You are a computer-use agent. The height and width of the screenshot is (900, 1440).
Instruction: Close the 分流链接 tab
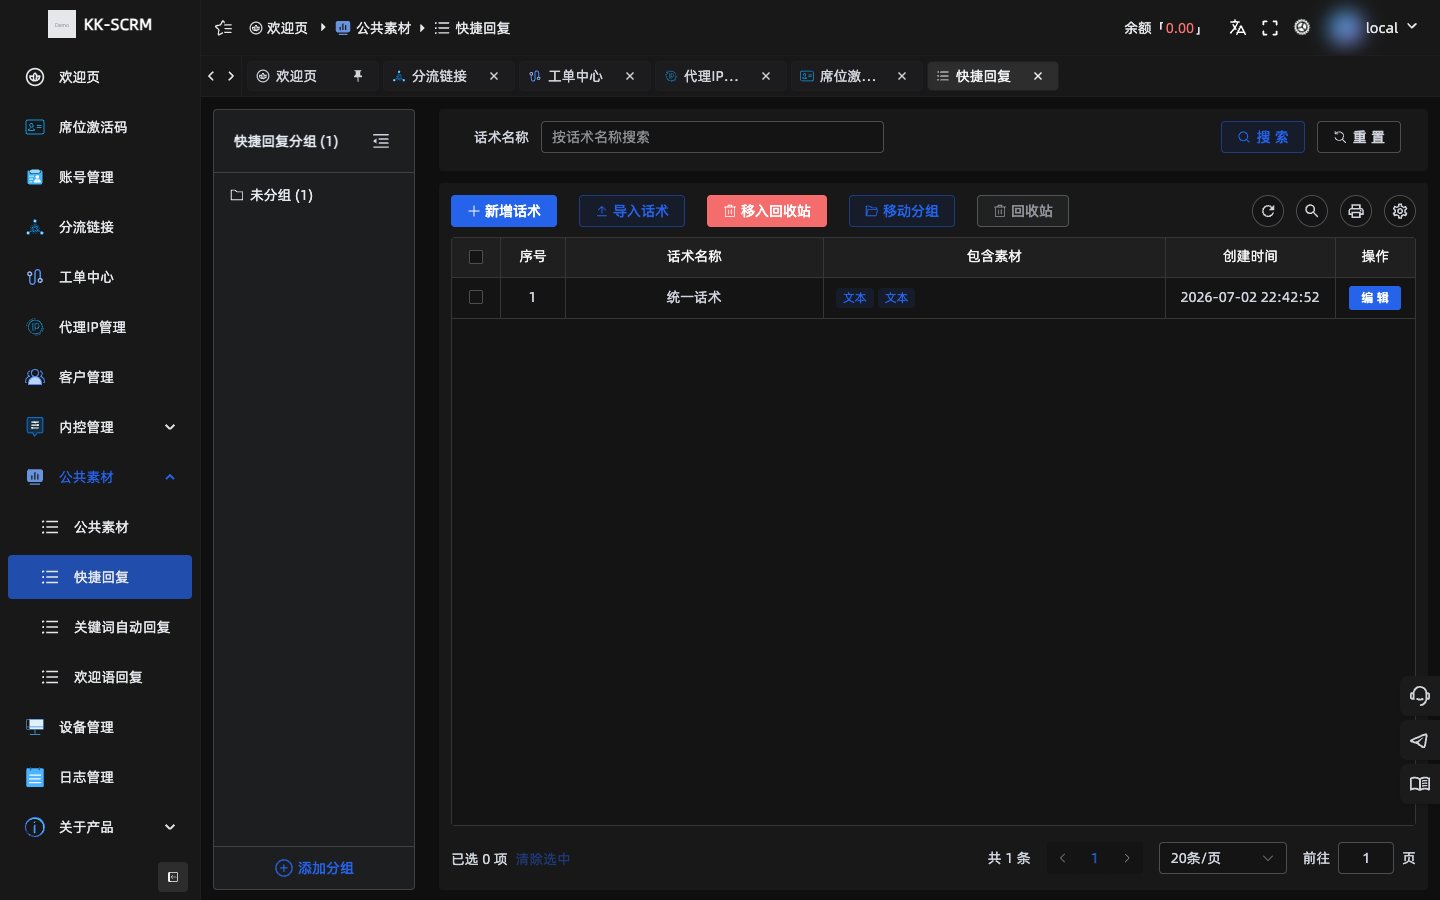point(494,76)
